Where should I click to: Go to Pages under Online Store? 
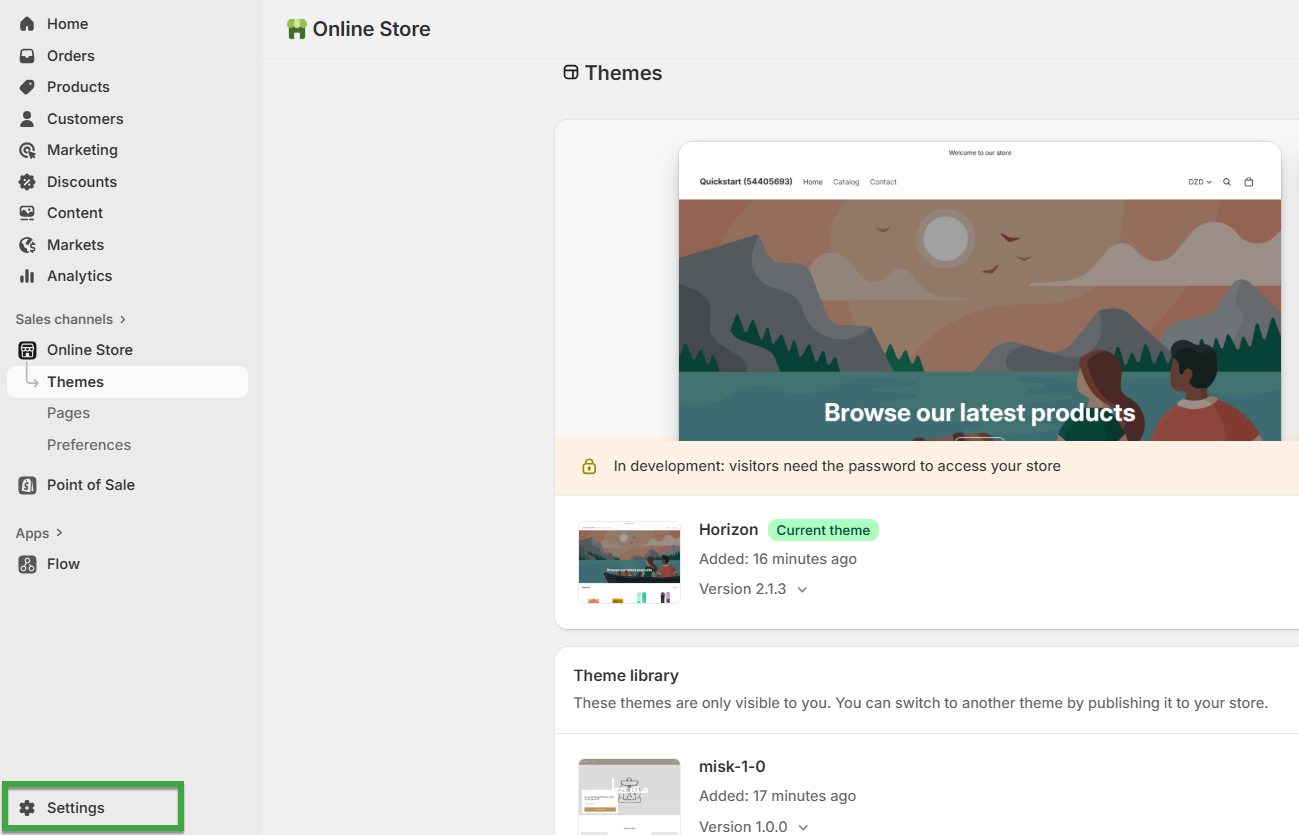tap(68, 413)
